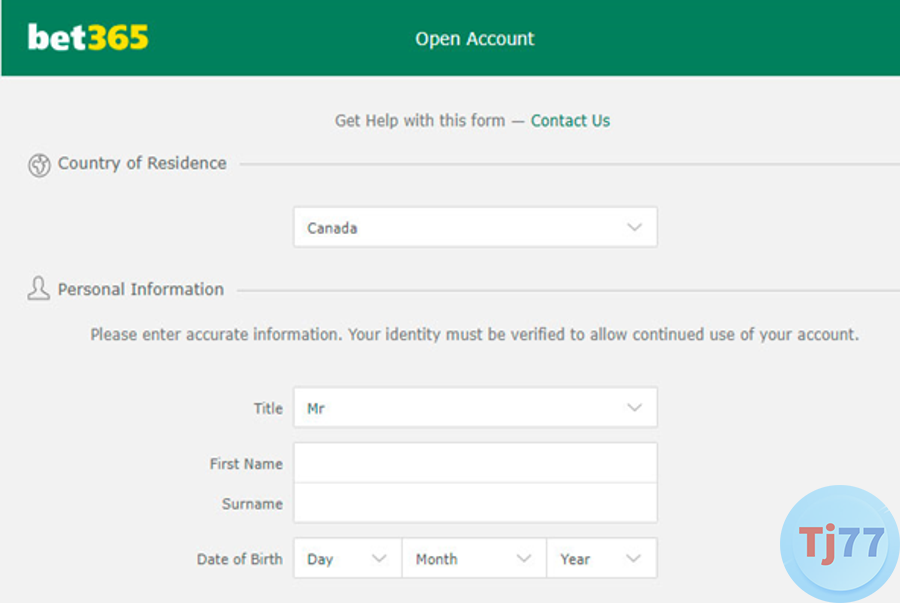Click the chevron on the Title selector
Viewport: 900px width, 603px height.
click(x=634, y=408)
